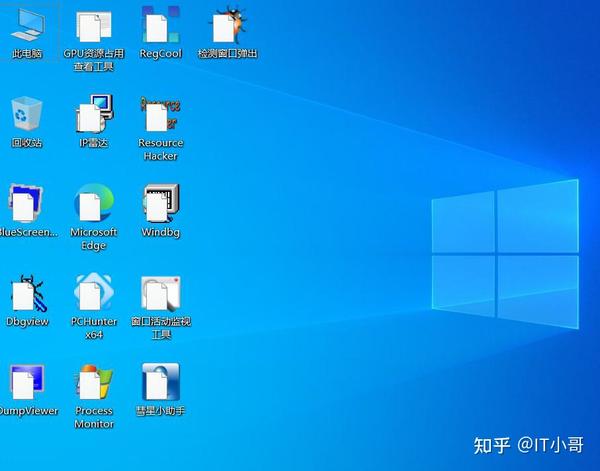Click the '回收站' label text

click(x=27, y=143)
